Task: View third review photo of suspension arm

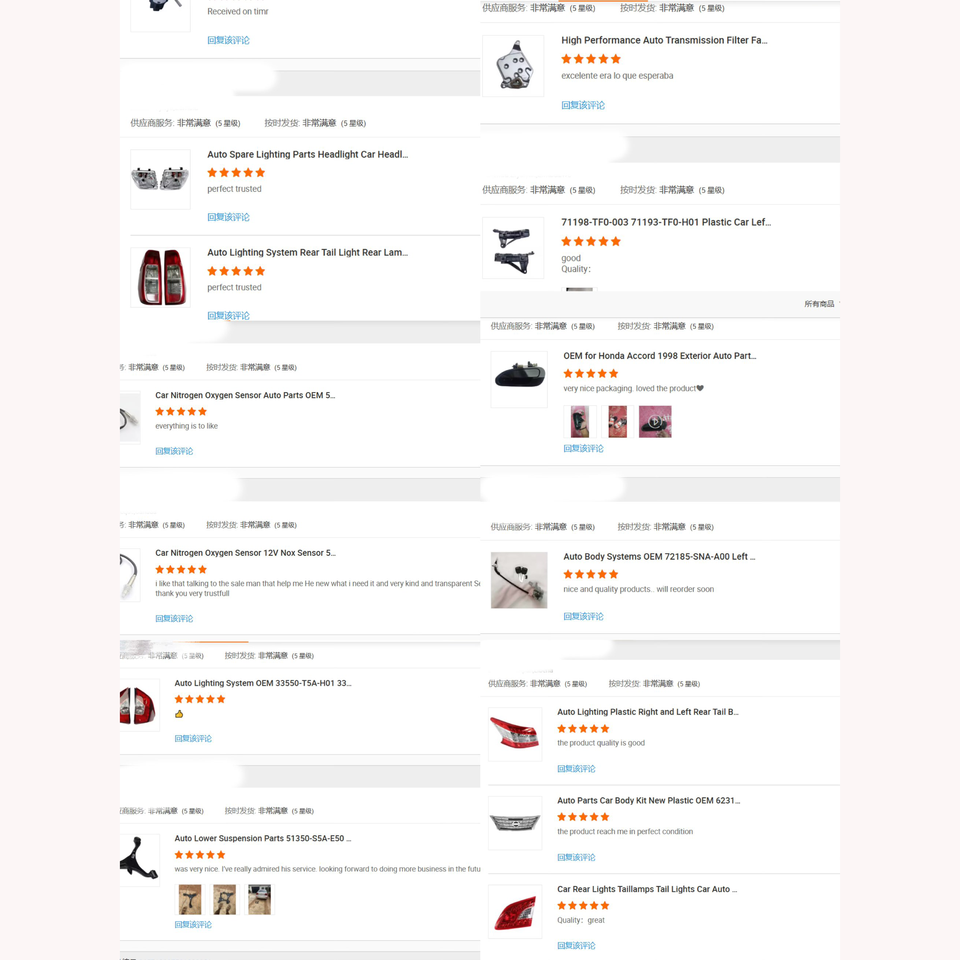Action: (x=260, y=900)
